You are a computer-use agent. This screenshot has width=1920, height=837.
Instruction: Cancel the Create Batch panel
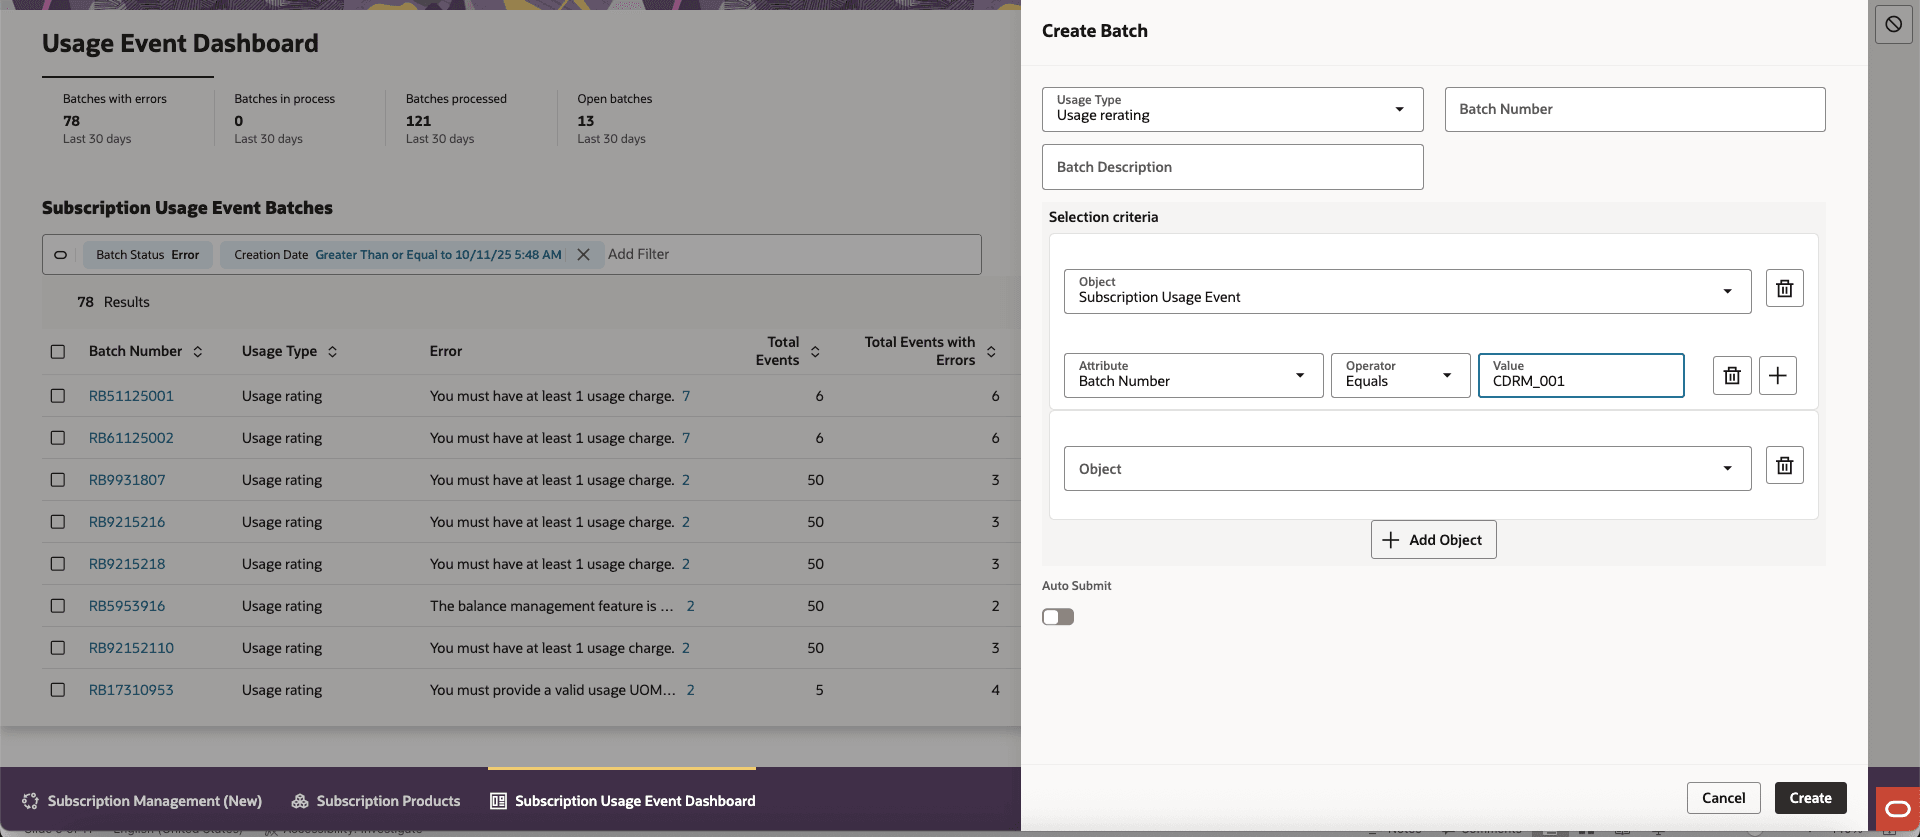coord(1723,798)
